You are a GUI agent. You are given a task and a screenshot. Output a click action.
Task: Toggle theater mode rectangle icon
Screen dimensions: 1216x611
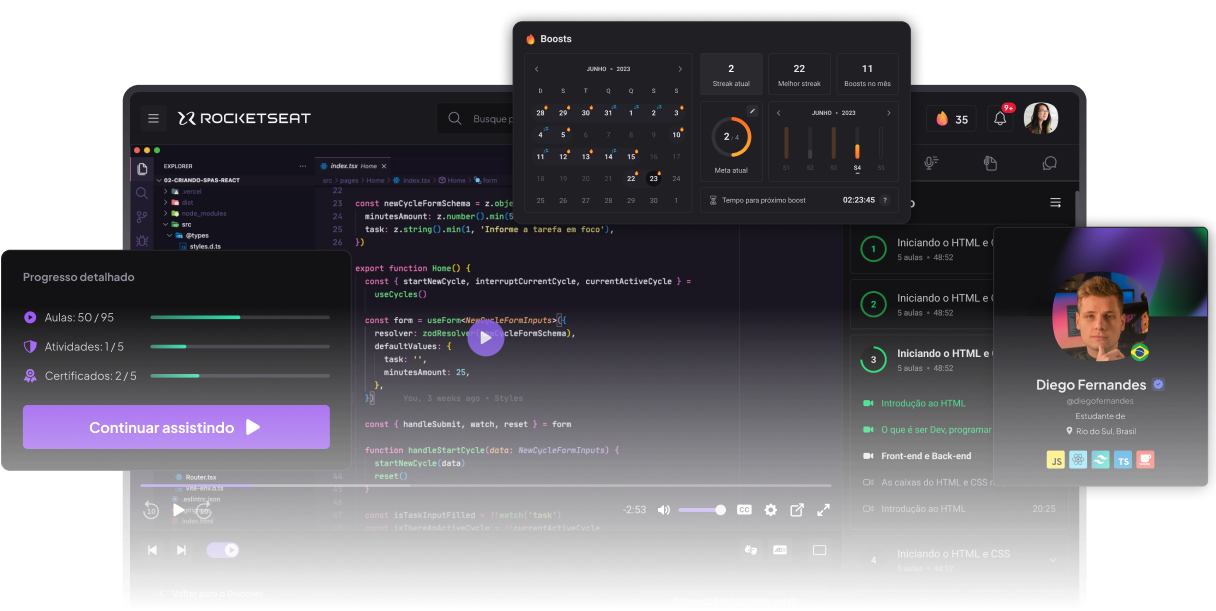819,550
